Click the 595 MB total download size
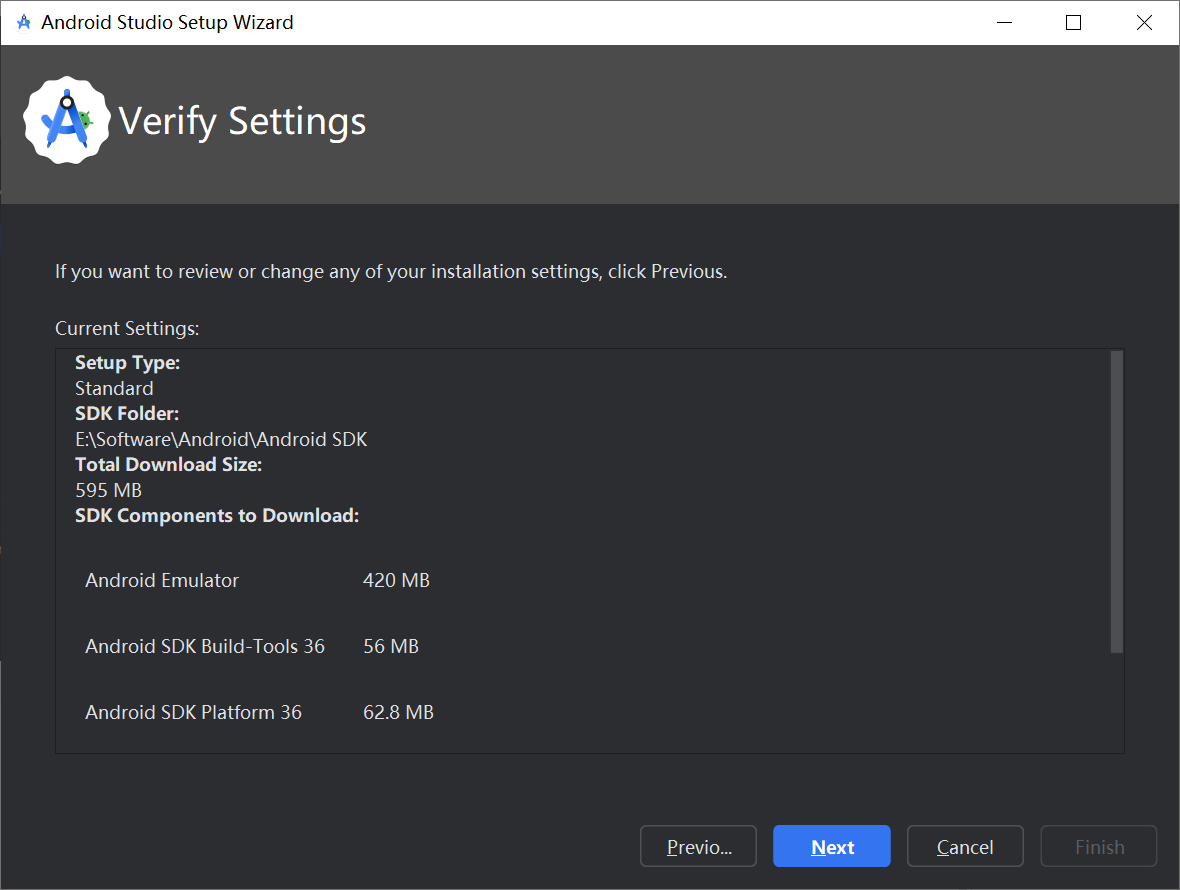Screen dimensions: 1180x890 [x=108, y=490]
